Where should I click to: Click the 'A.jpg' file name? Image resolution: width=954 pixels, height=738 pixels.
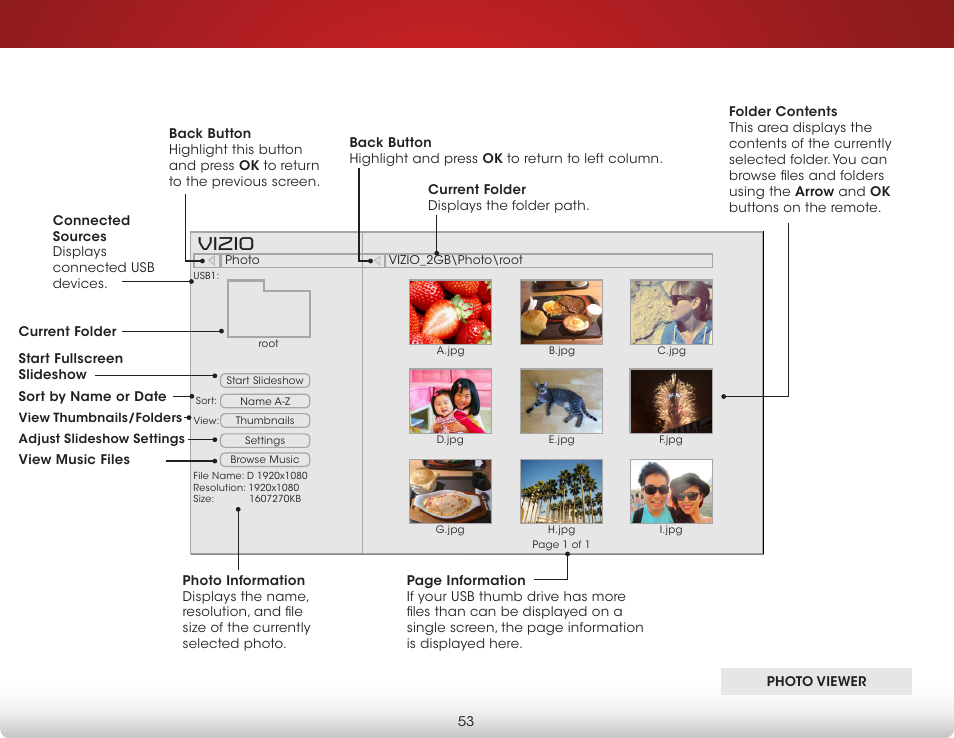[x=450, y=351]
